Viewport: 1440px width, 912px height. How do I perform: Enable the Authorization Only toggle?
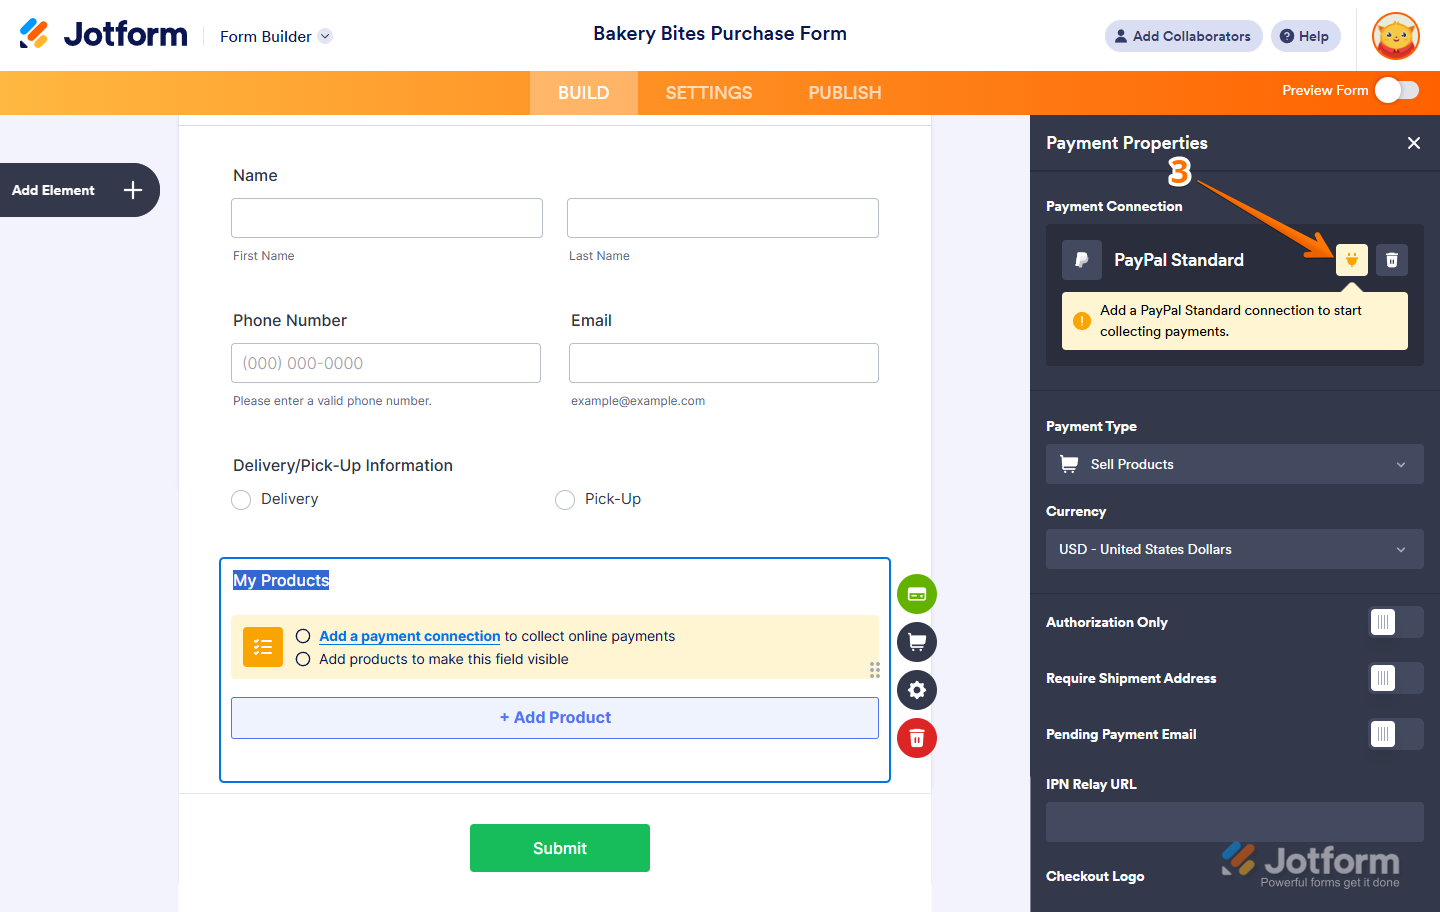pos(1395,622)
